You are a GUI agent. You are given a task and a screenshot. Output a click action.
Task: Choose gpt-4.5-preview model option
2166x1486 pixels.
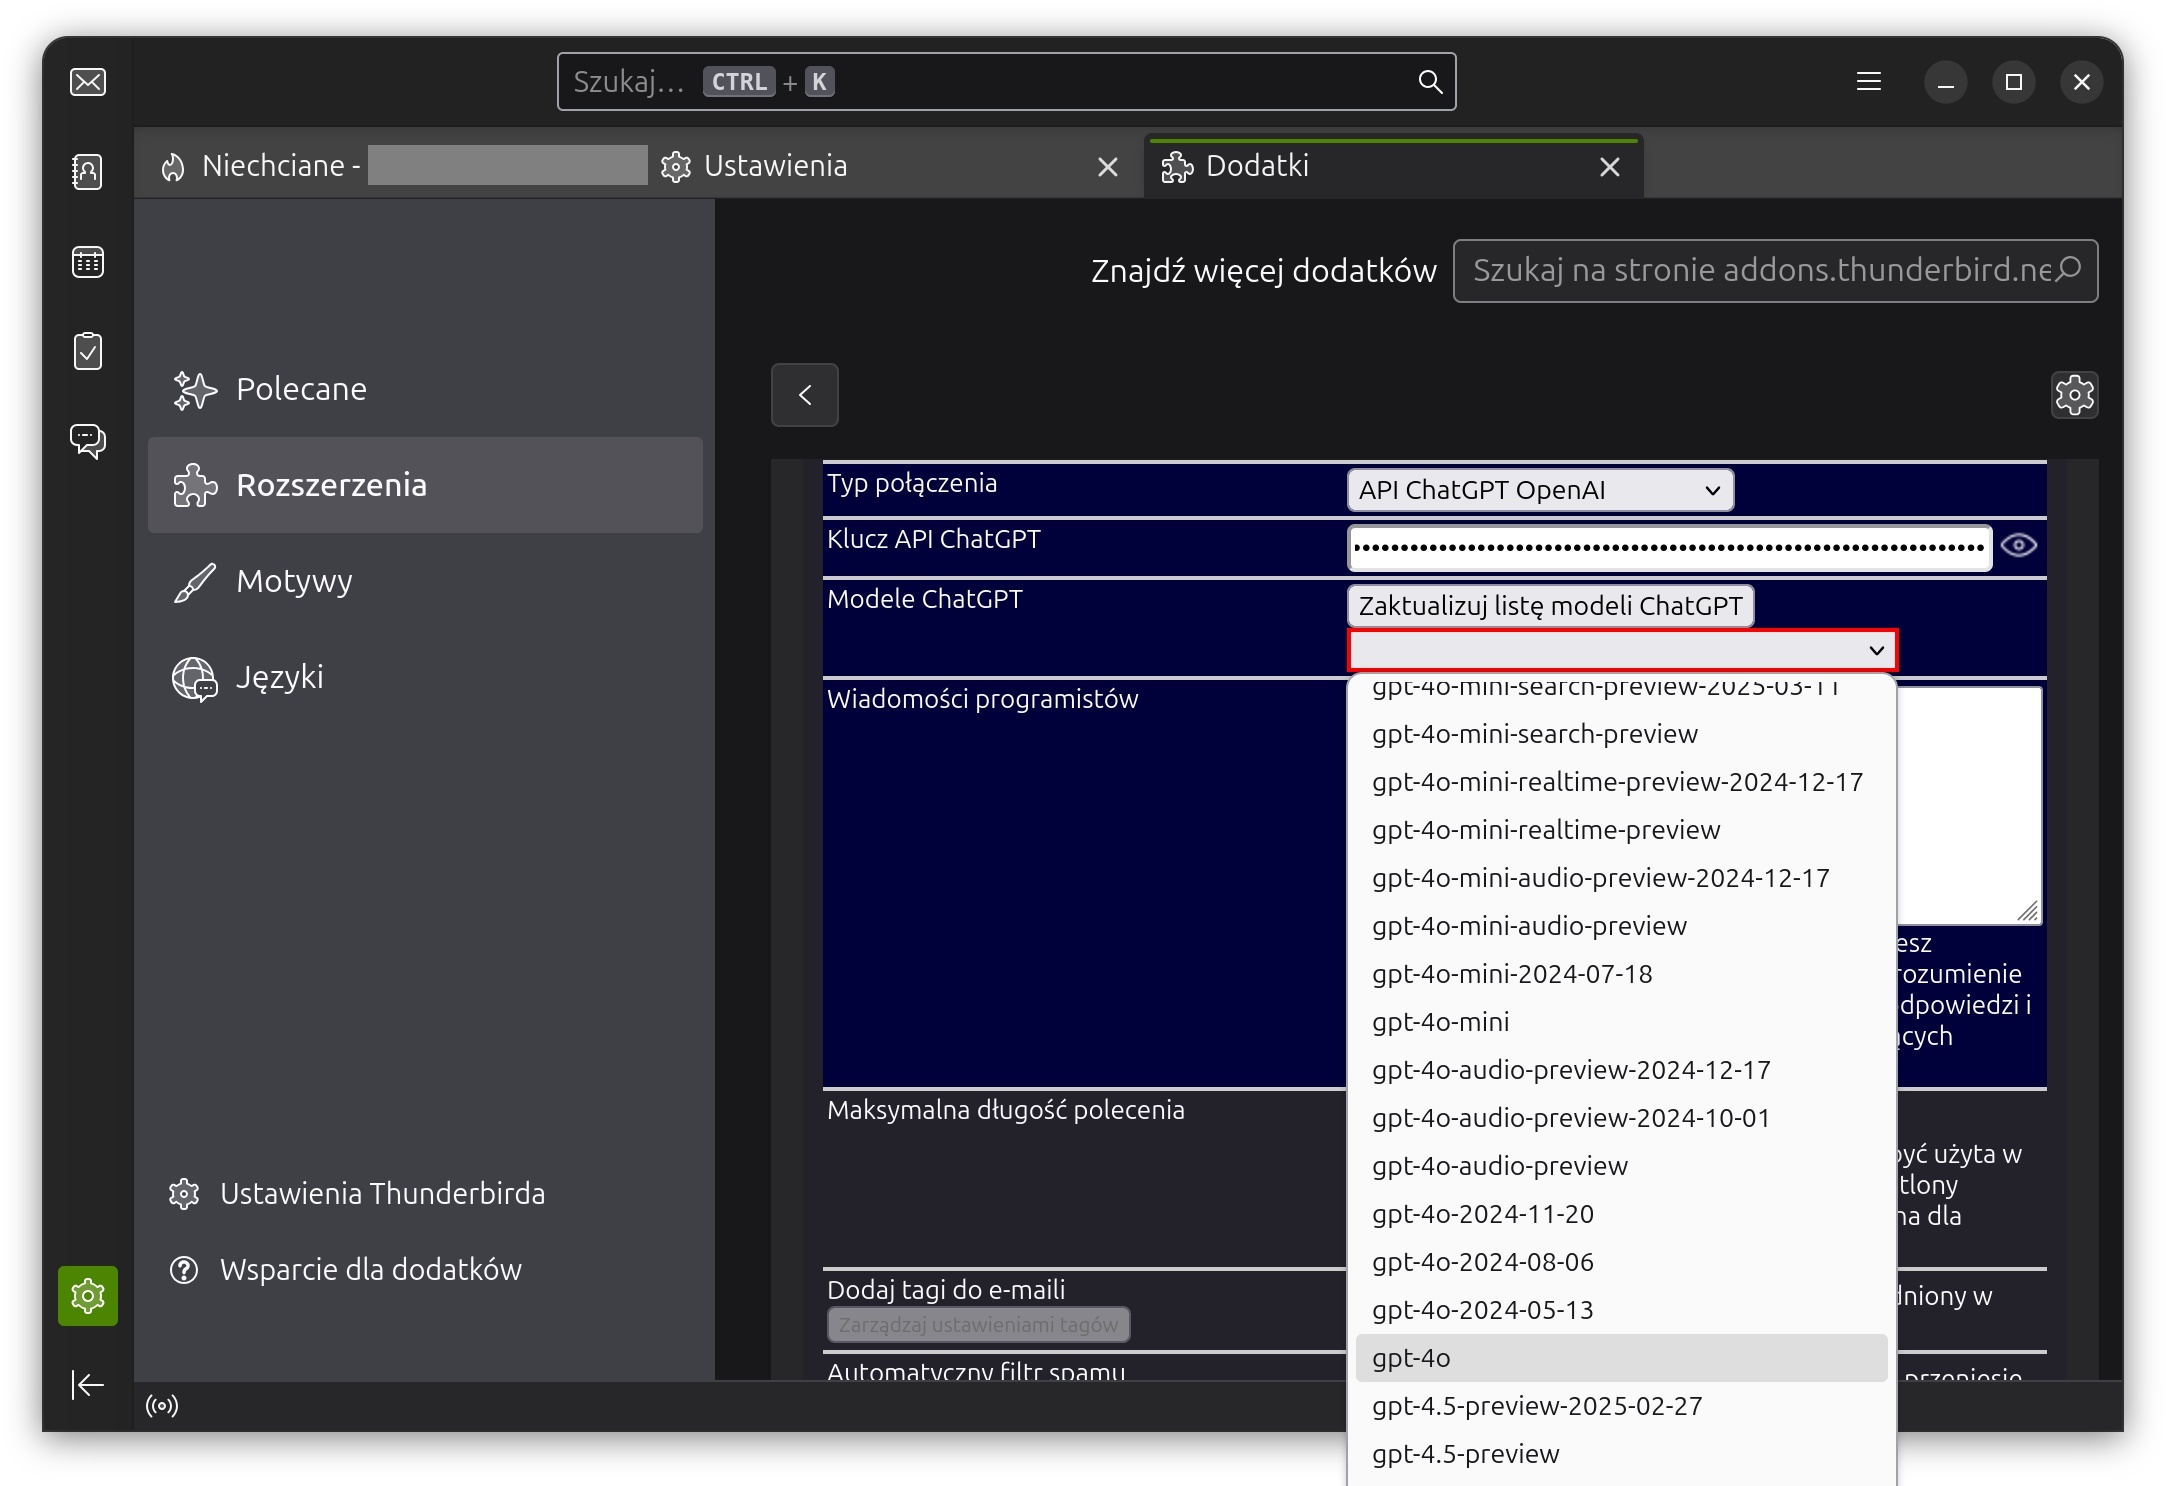[x=1465, y=1454]
